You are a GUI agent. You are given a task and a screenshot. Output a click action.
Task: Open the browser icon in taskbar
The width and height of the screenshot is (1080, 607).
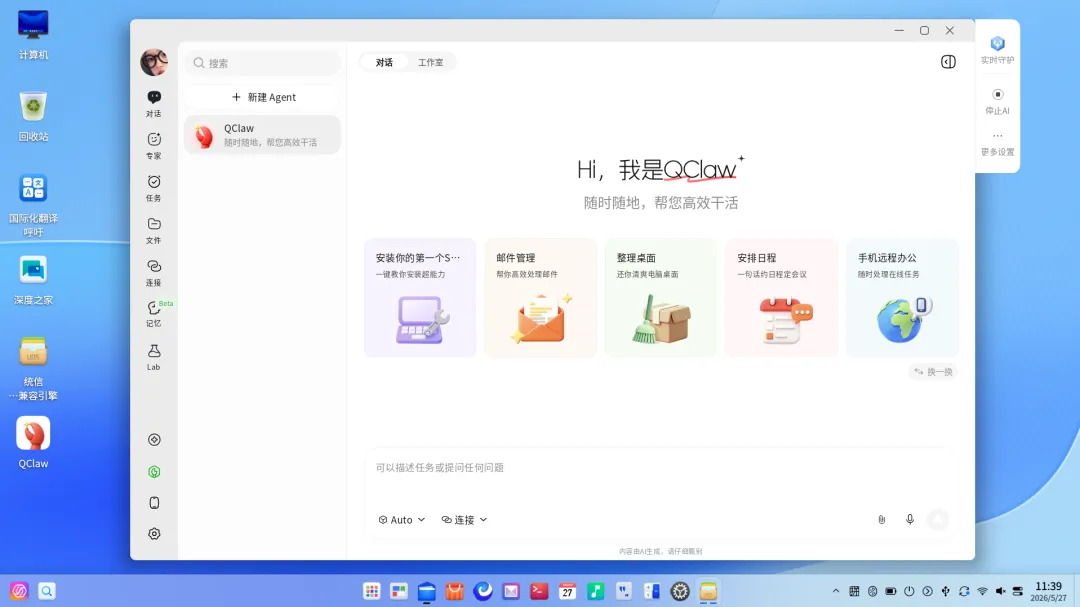[483, 591]
